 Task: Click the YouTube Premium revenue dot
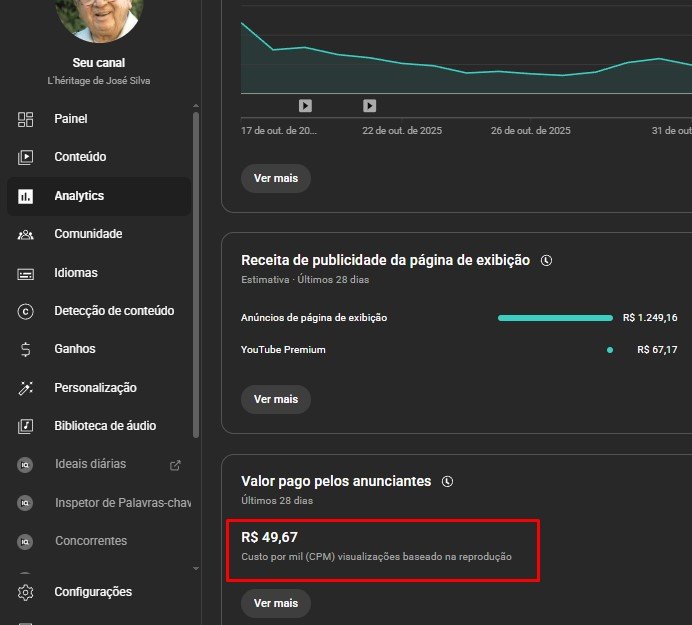tap(609, 350)
